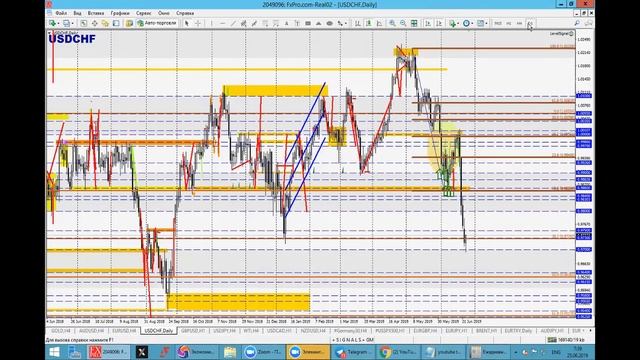Open the periodicity clock icon
The width and height of the screenshot is (640, 360).
coord(466,23)
